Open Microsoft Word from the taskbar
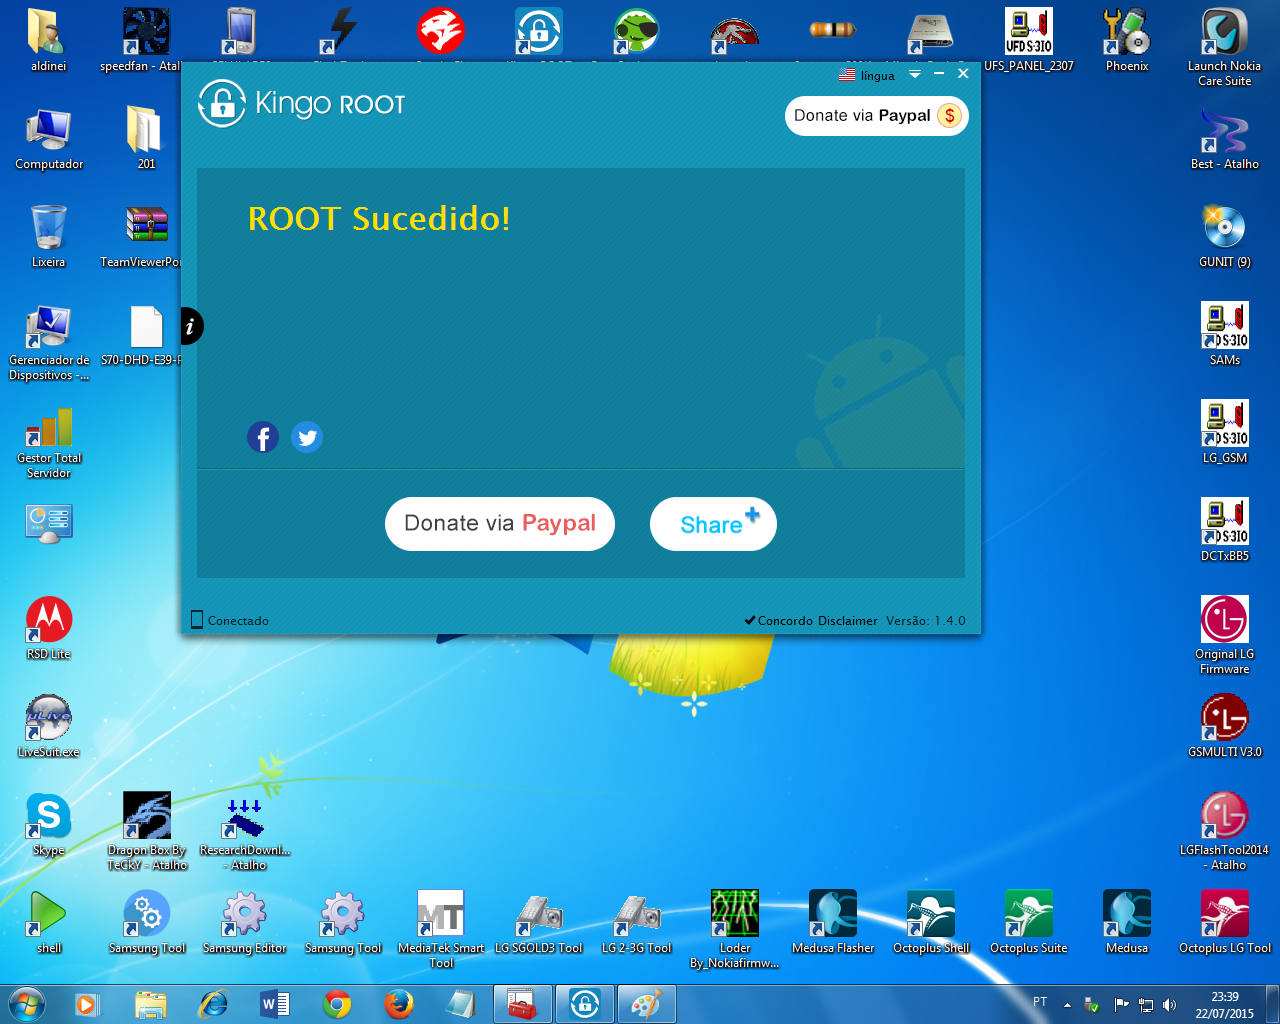1280x1024 pixels. coord(274,1003)
